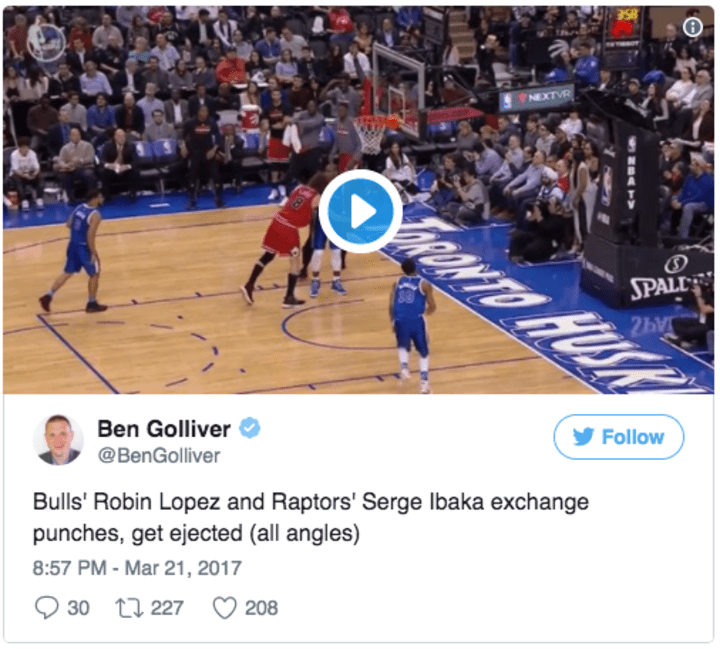Open the 8:57 PM - Mar 21, 2017 timestamp
The width and height of the screenshot is (720, 649).
coord(137,568)
